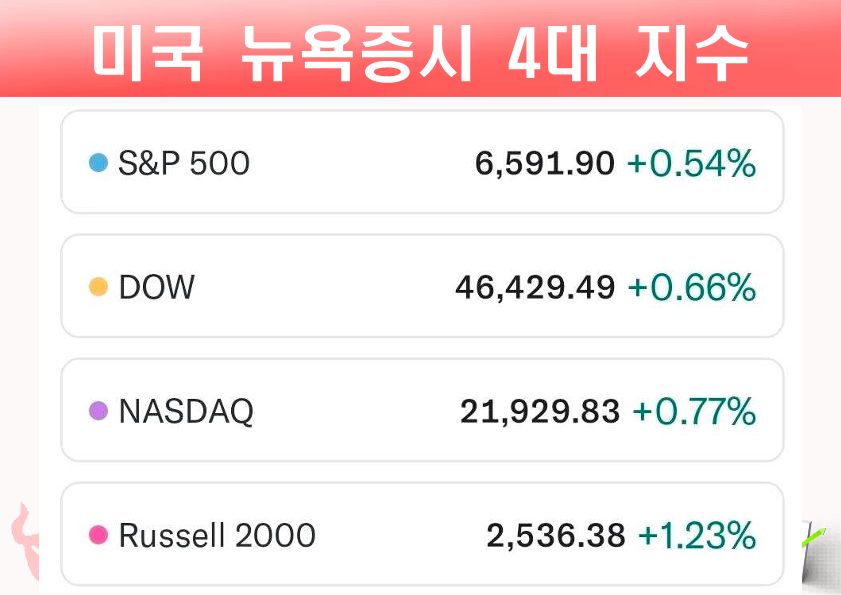This screenshot has width=841, height=595.
Task: Click the purple dot beside NASDAQ
Action: (98, 411)
